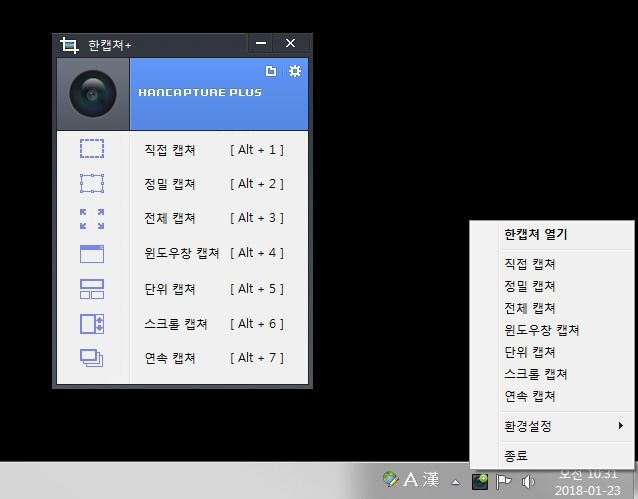This screenshot has width=638, height=499.
Task: Select 정밀 캡쳐 [Alt + 2] in main window
Action: click(214, 184)
